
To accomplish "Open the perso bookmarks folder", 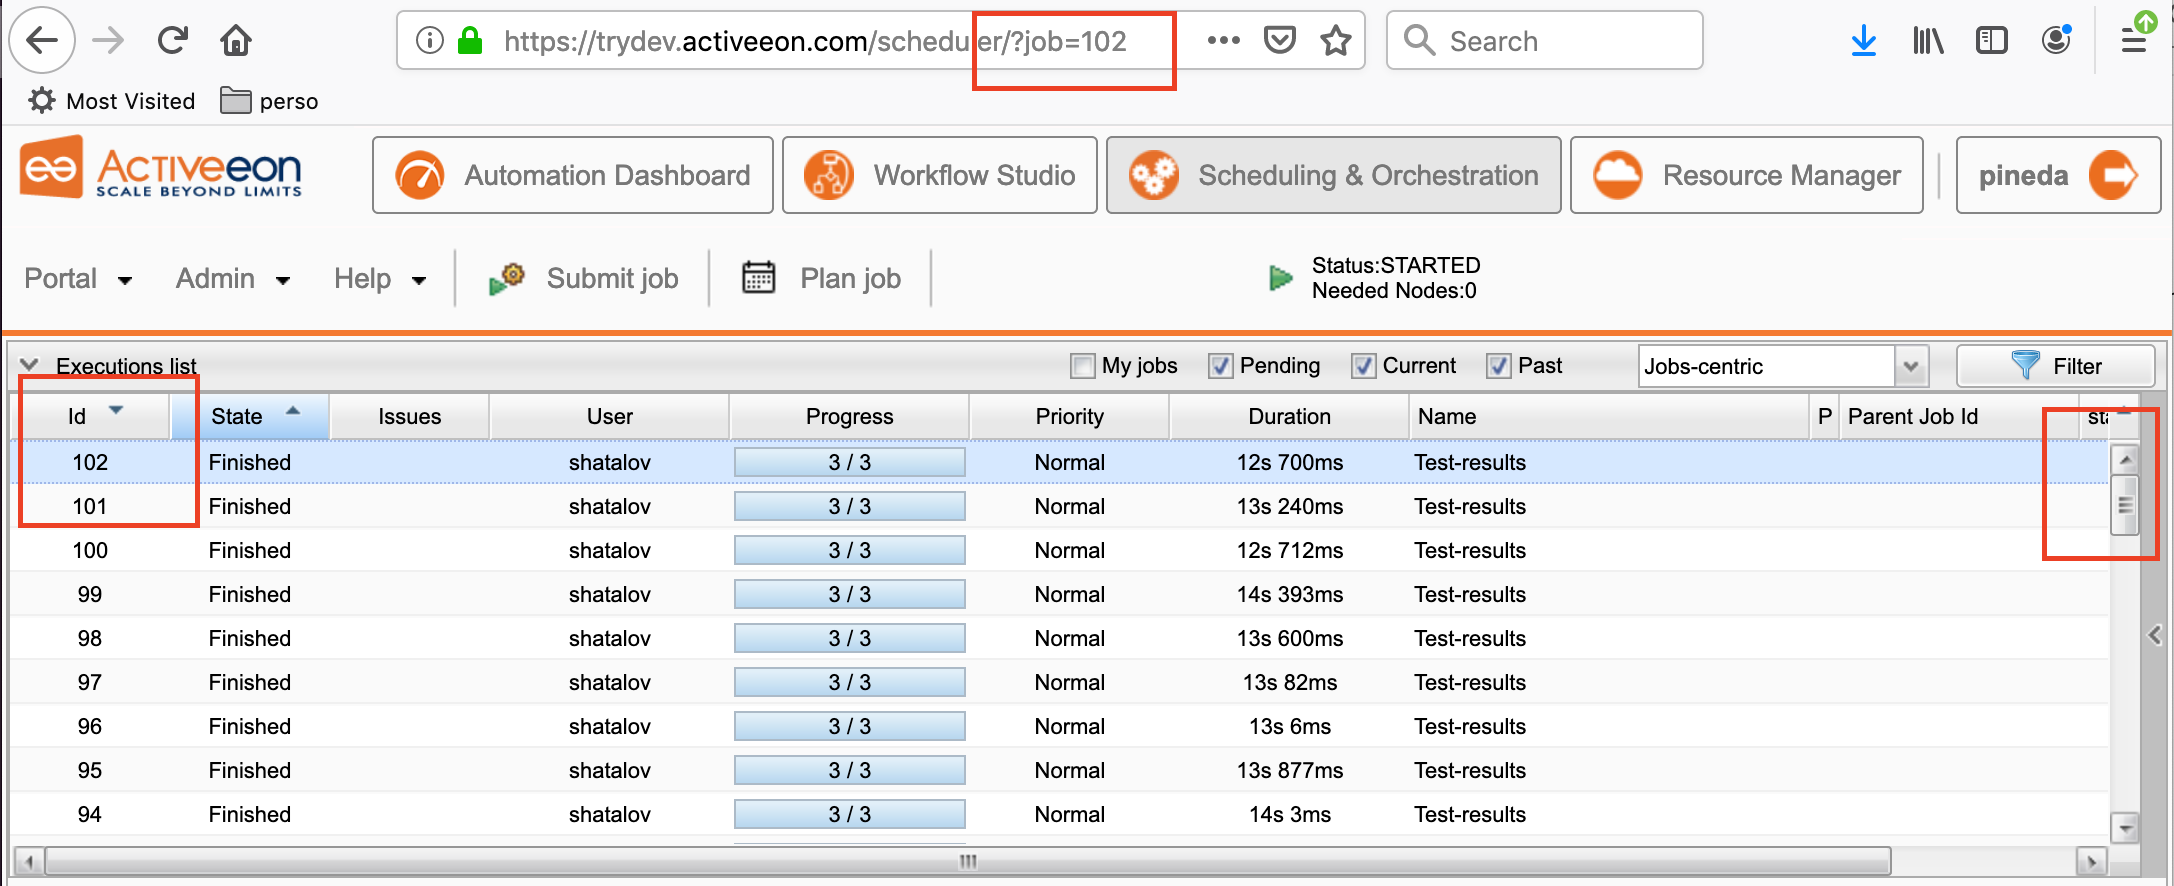I will [x=269, y=100].
